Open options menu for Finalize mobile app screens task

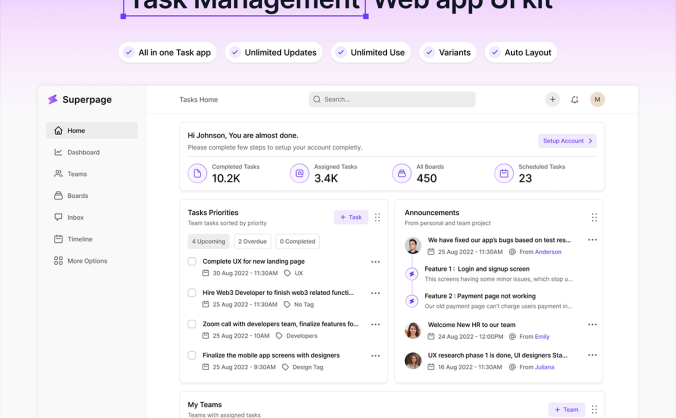pyautogui.click(x=375, y=355)
